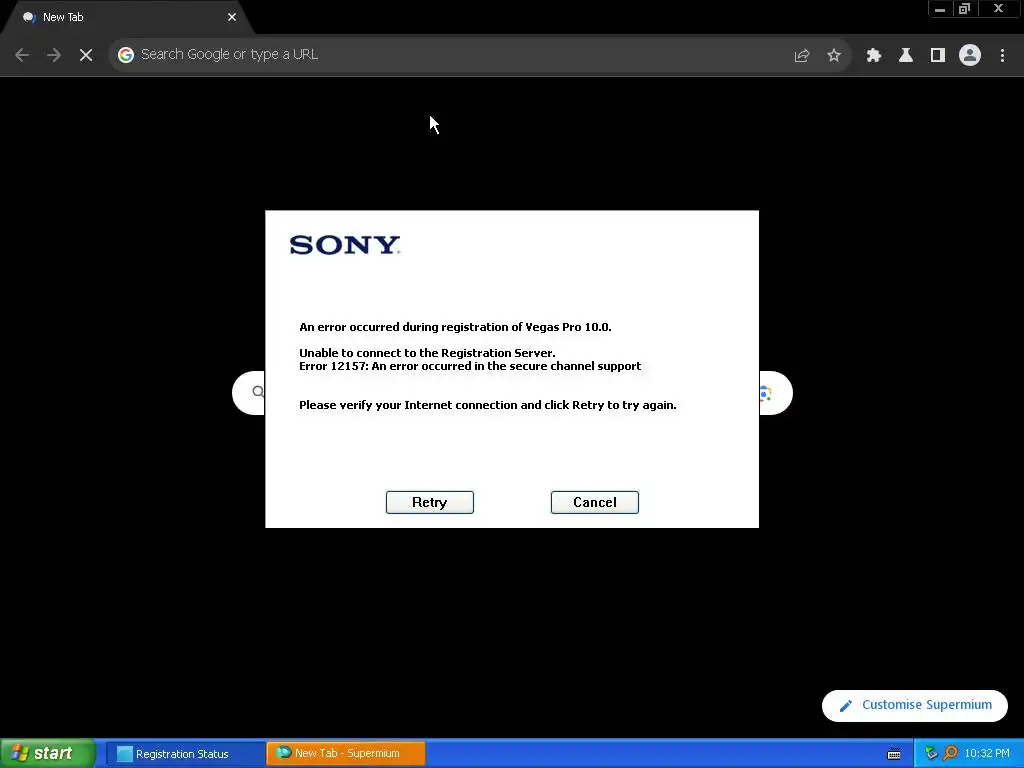Open the three-dot browser menu
Viewport: 1024px width, 768px height.
tap(1002, 56)
